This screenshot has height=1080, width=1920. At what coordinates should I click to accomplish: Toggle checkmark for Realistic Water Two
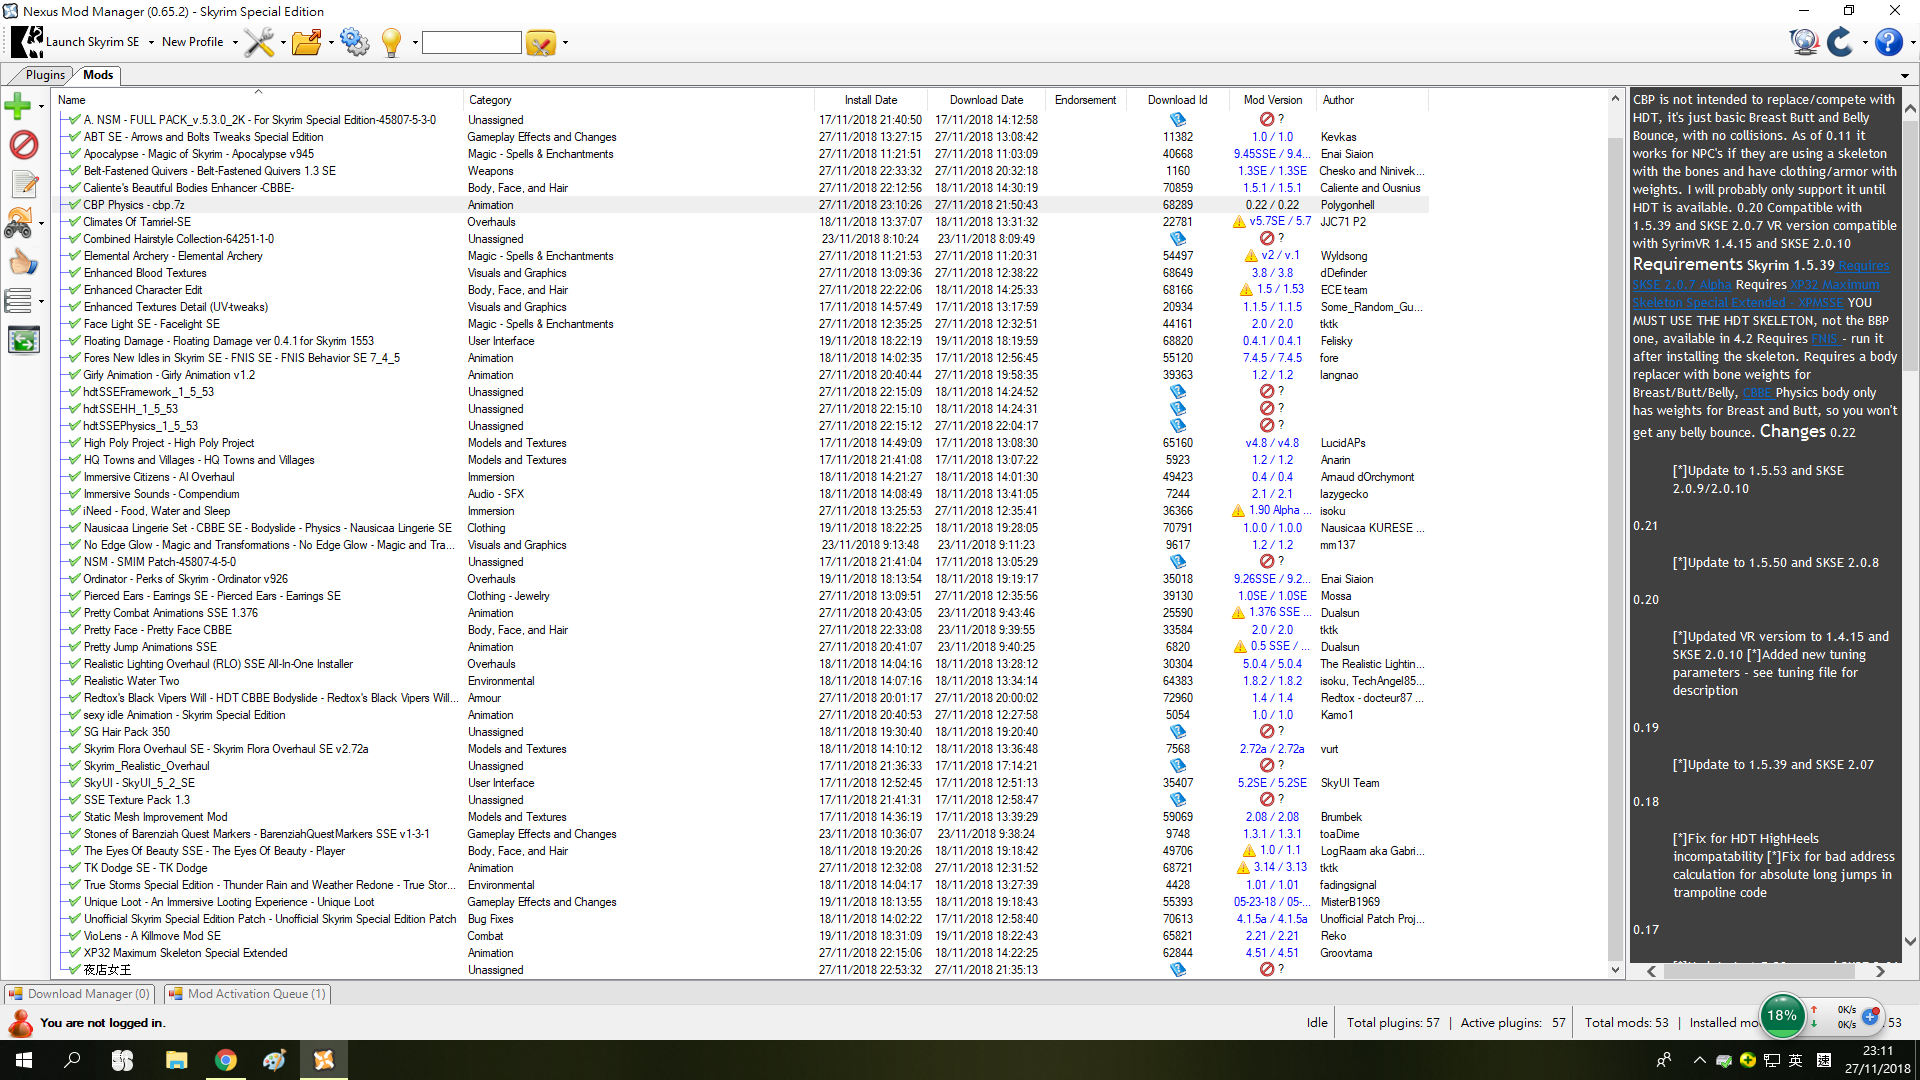(x=72, y=681)
